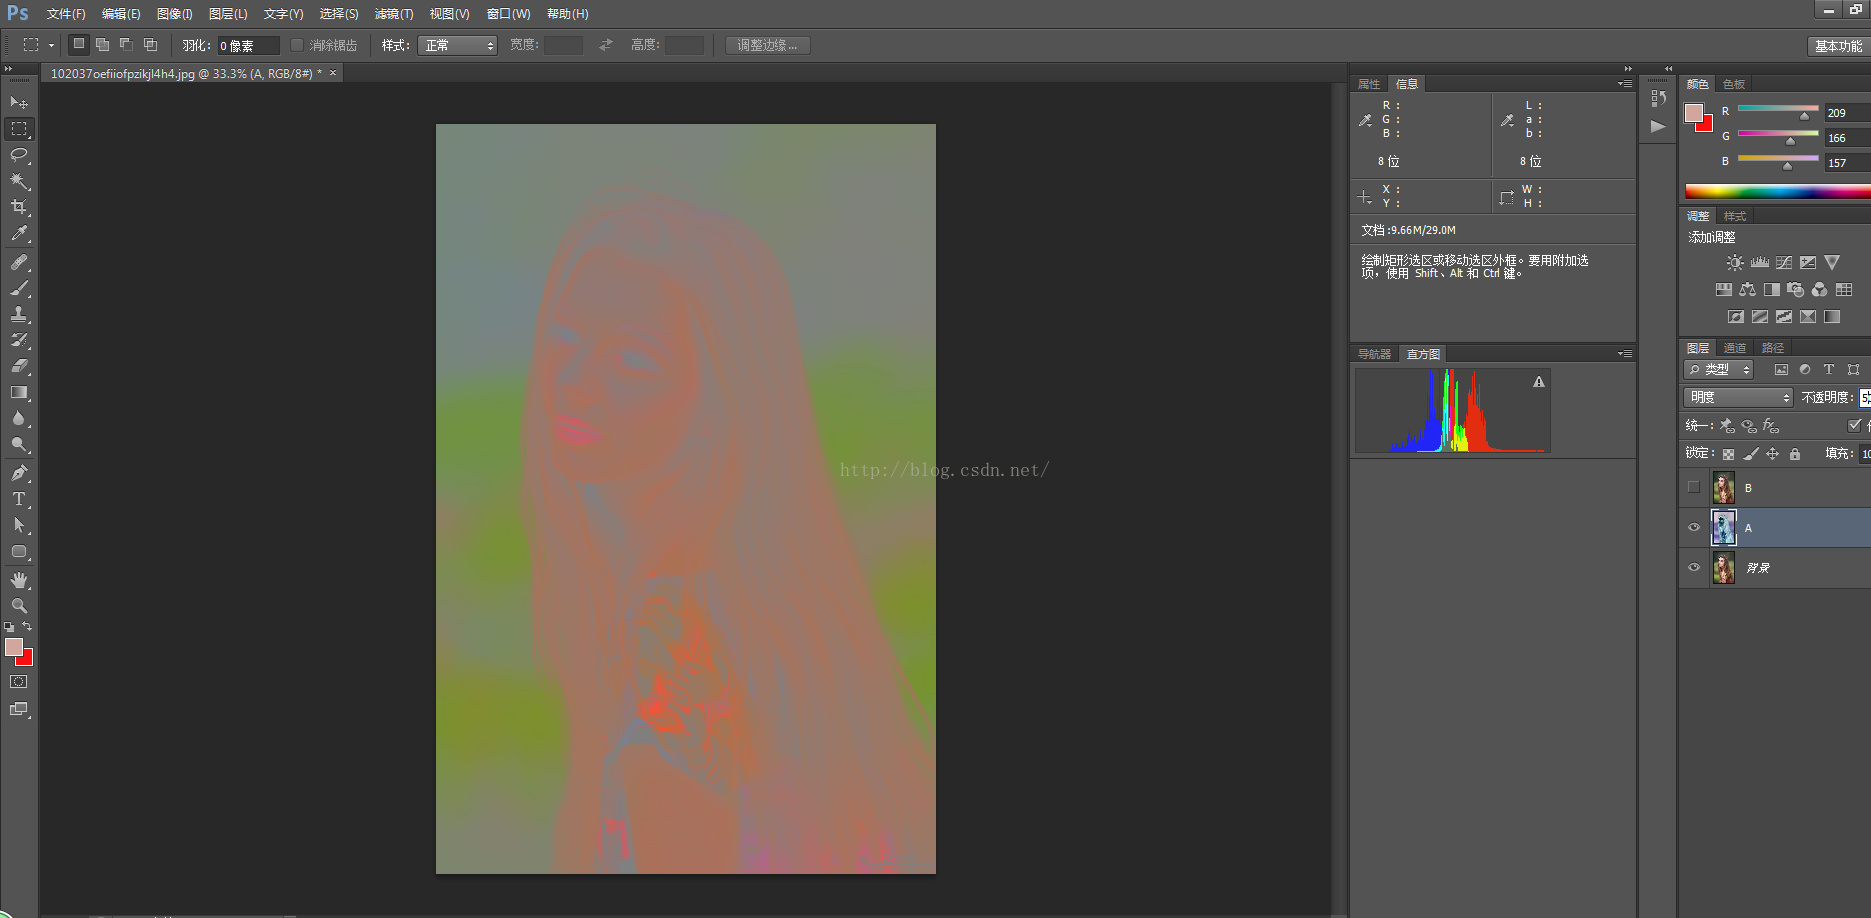The image size is (1871, 918).
Task: Close the document tab 102037oefiiofpzikjl4h4.jpg
Action: [333, 73]
